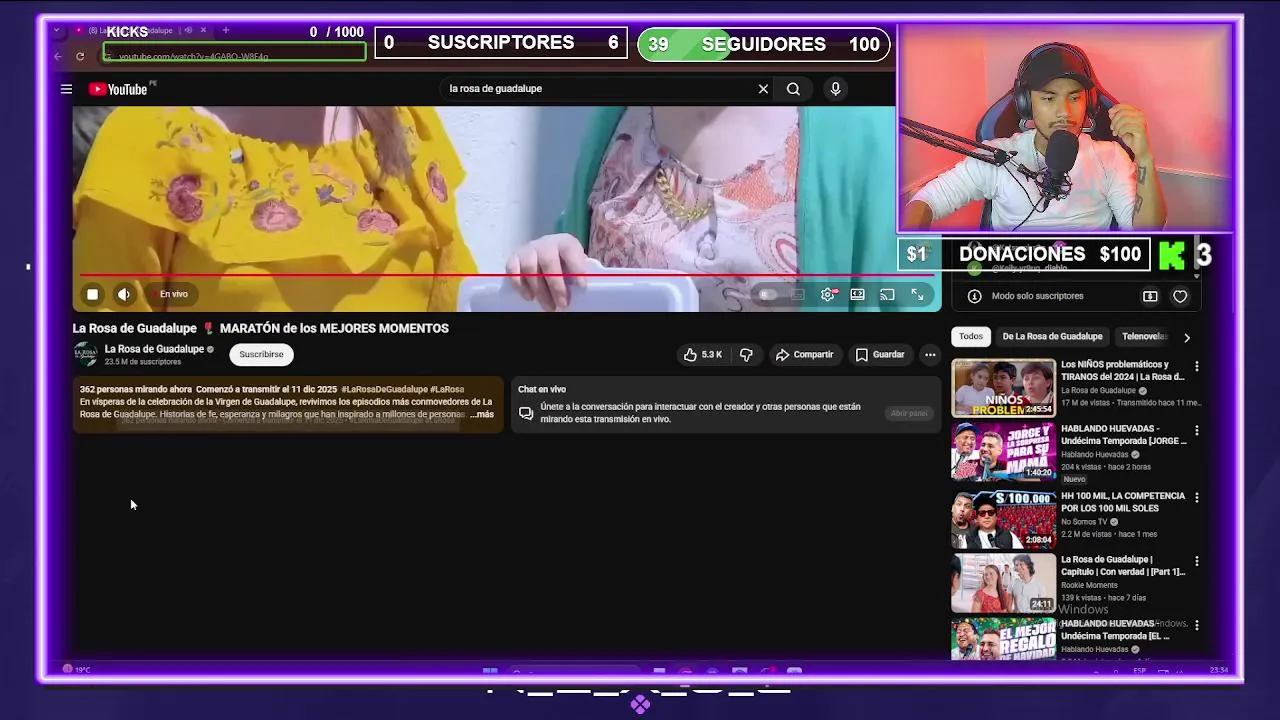Click the #LaRosaDeGuadalupe hashtag
The width and height of the screenshot is (1280, 720).
(384, 389)
